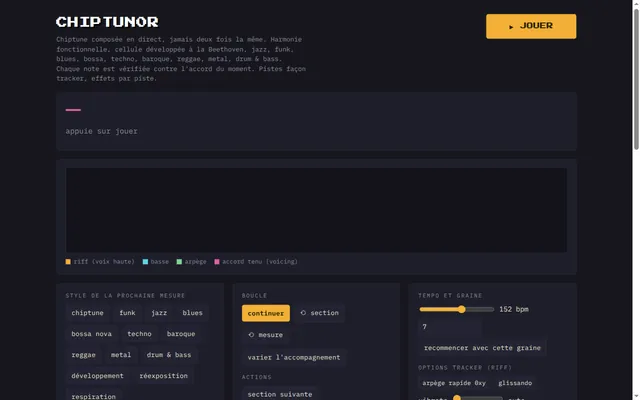Click the '152 bpm' tempo value
Screen dimensions: 640x400
coord(514,309)
